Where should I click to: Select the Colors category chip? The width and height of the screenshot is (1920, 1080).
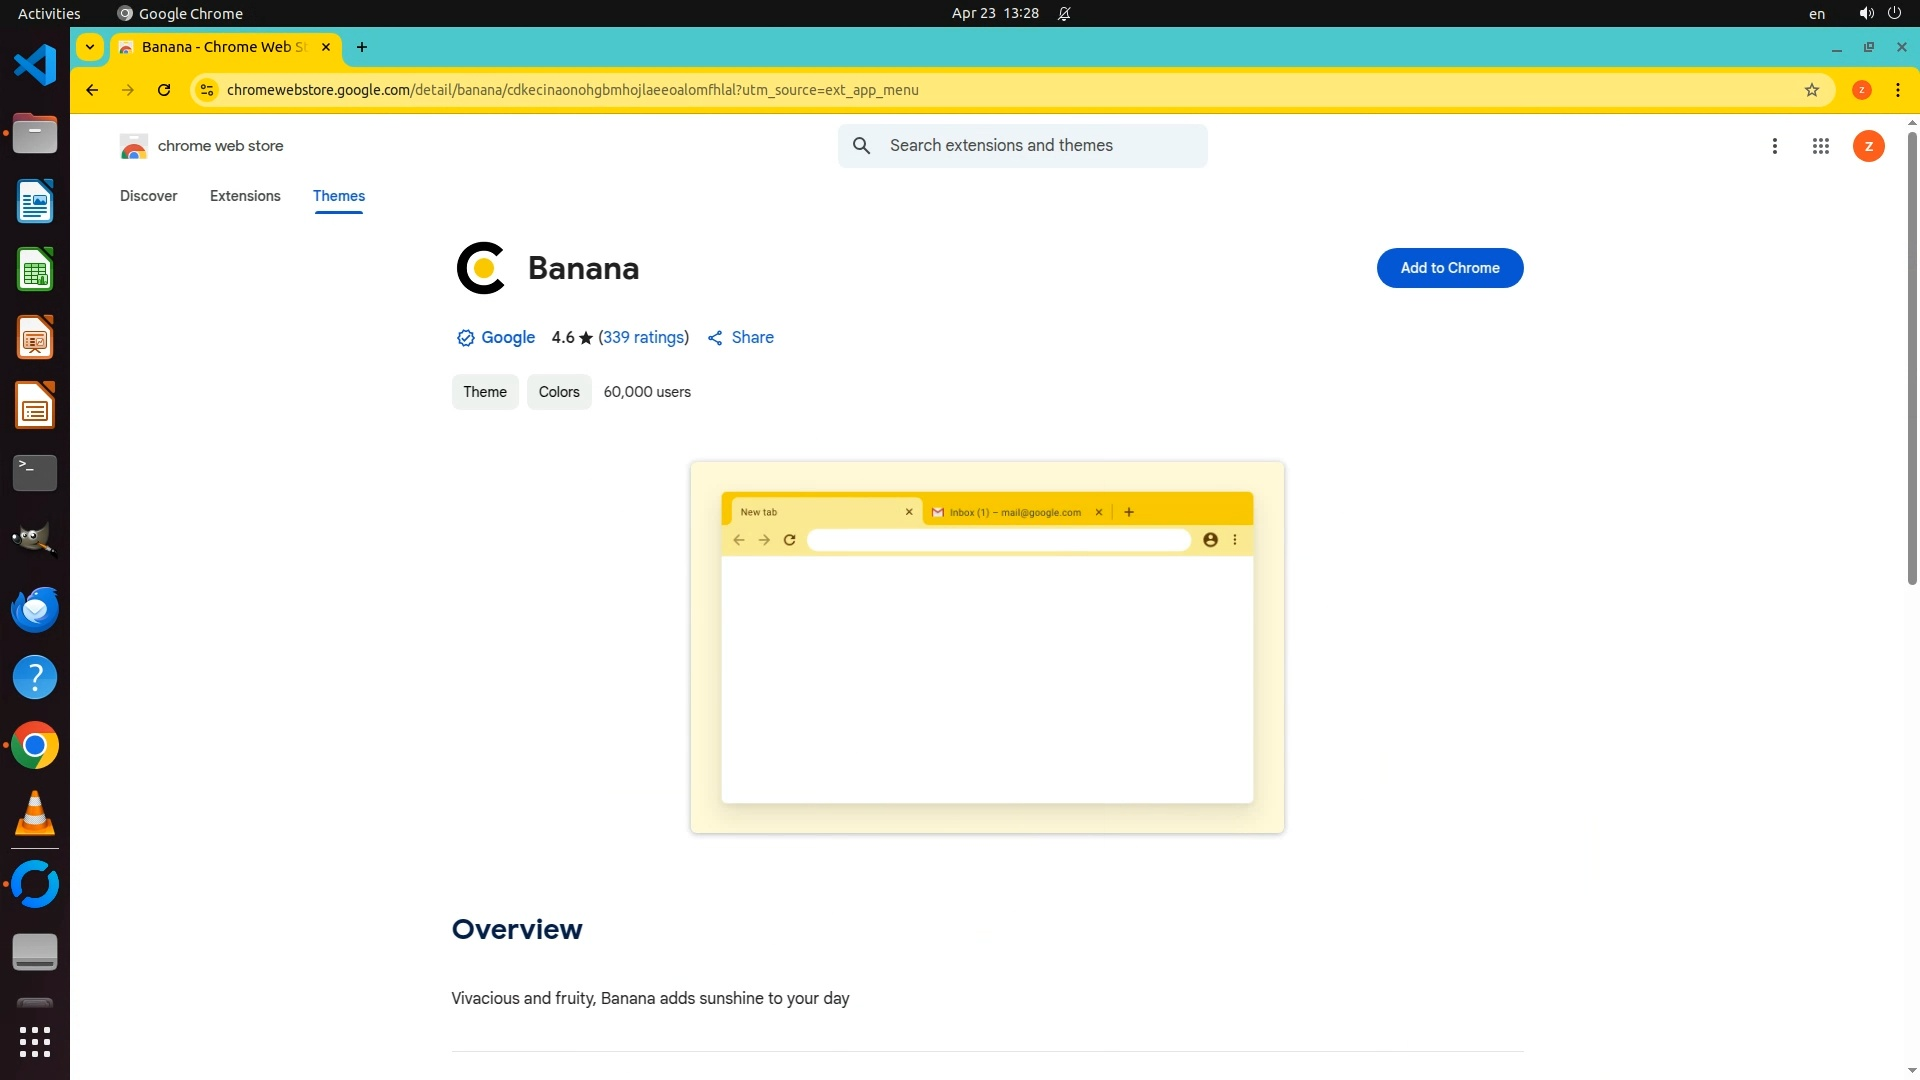click(559, 392)
